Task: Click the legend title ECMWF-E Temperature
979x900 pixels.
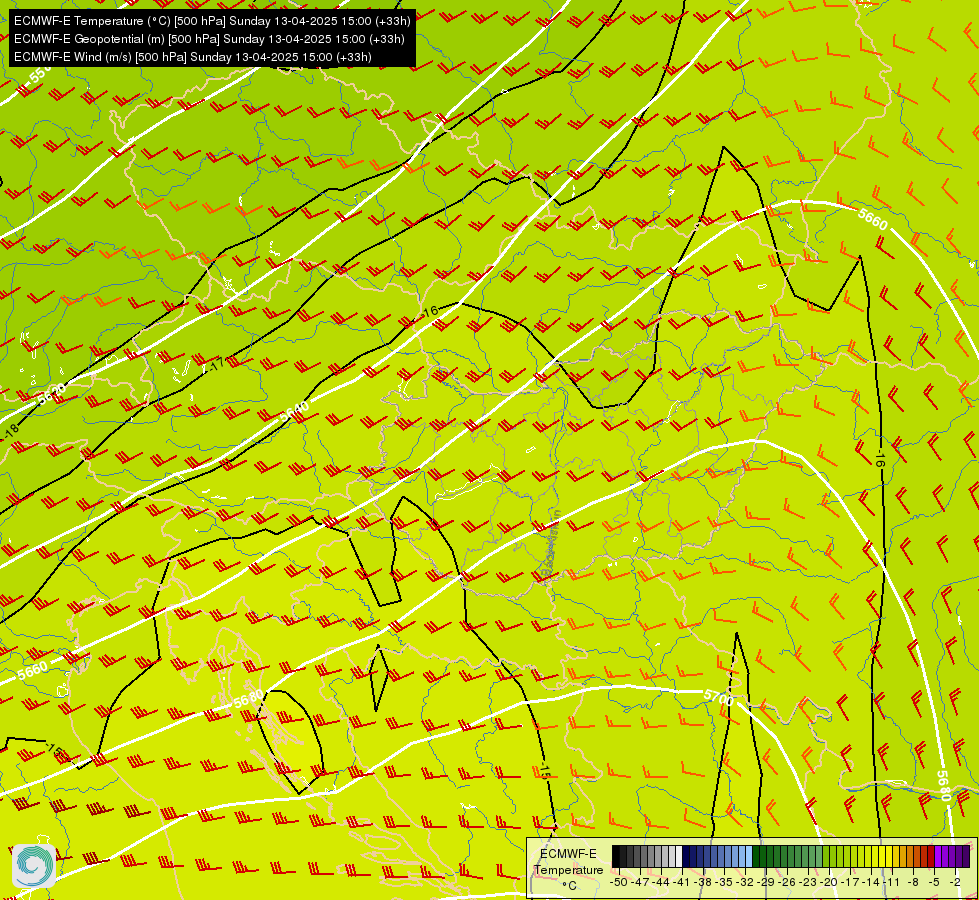Action: 568,862
